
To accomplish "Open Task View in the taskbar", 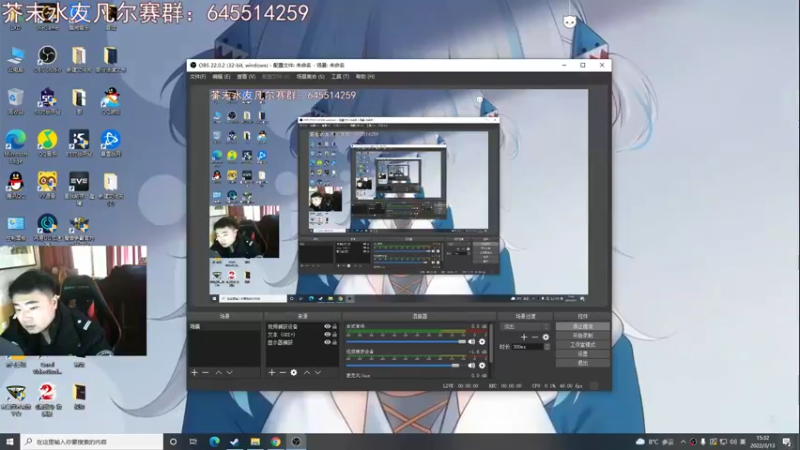I will 193,441.
